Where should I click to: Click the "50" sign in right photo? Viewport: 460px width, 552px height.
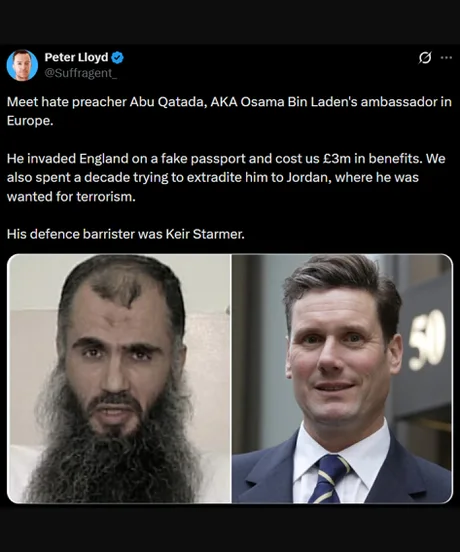coord(427,340)
